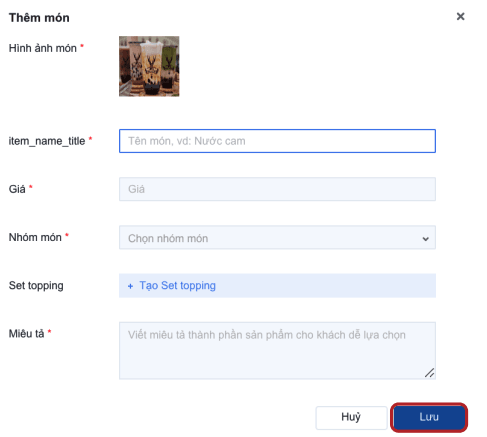Click into the Giá price field

277,189
